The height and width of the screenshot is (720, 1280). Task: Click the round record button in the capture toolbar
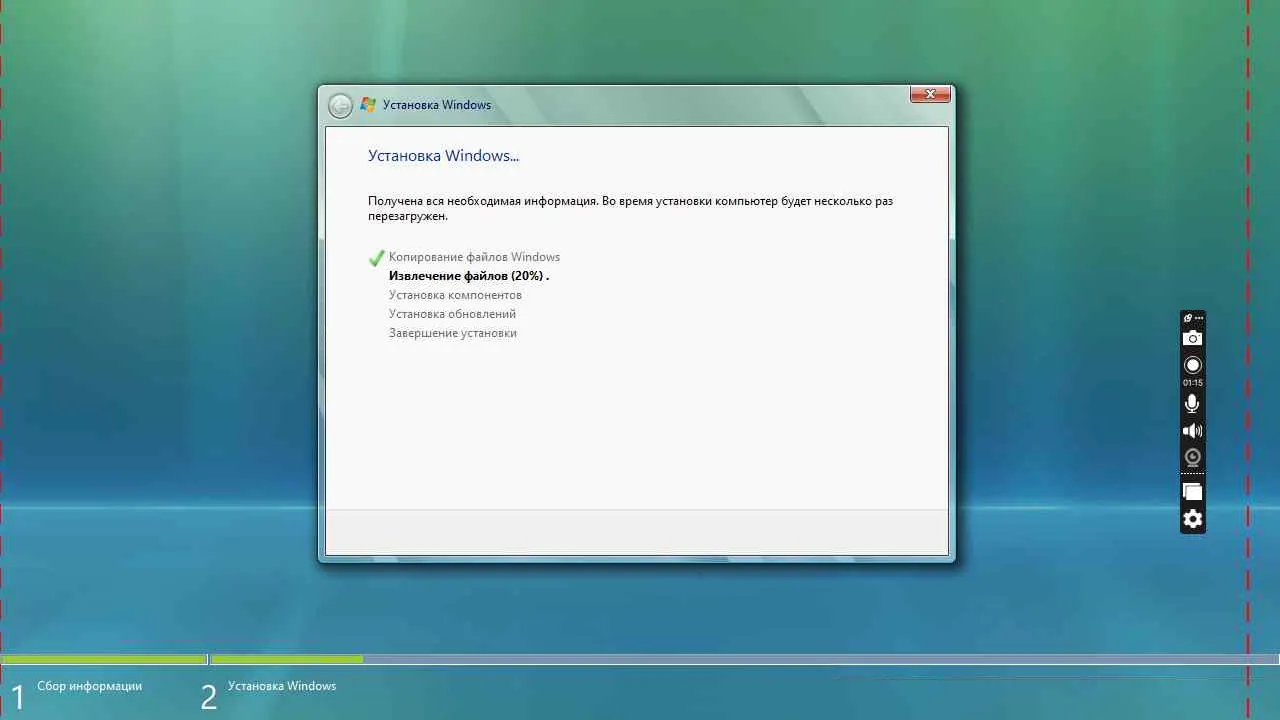[x=1192, y=365]
